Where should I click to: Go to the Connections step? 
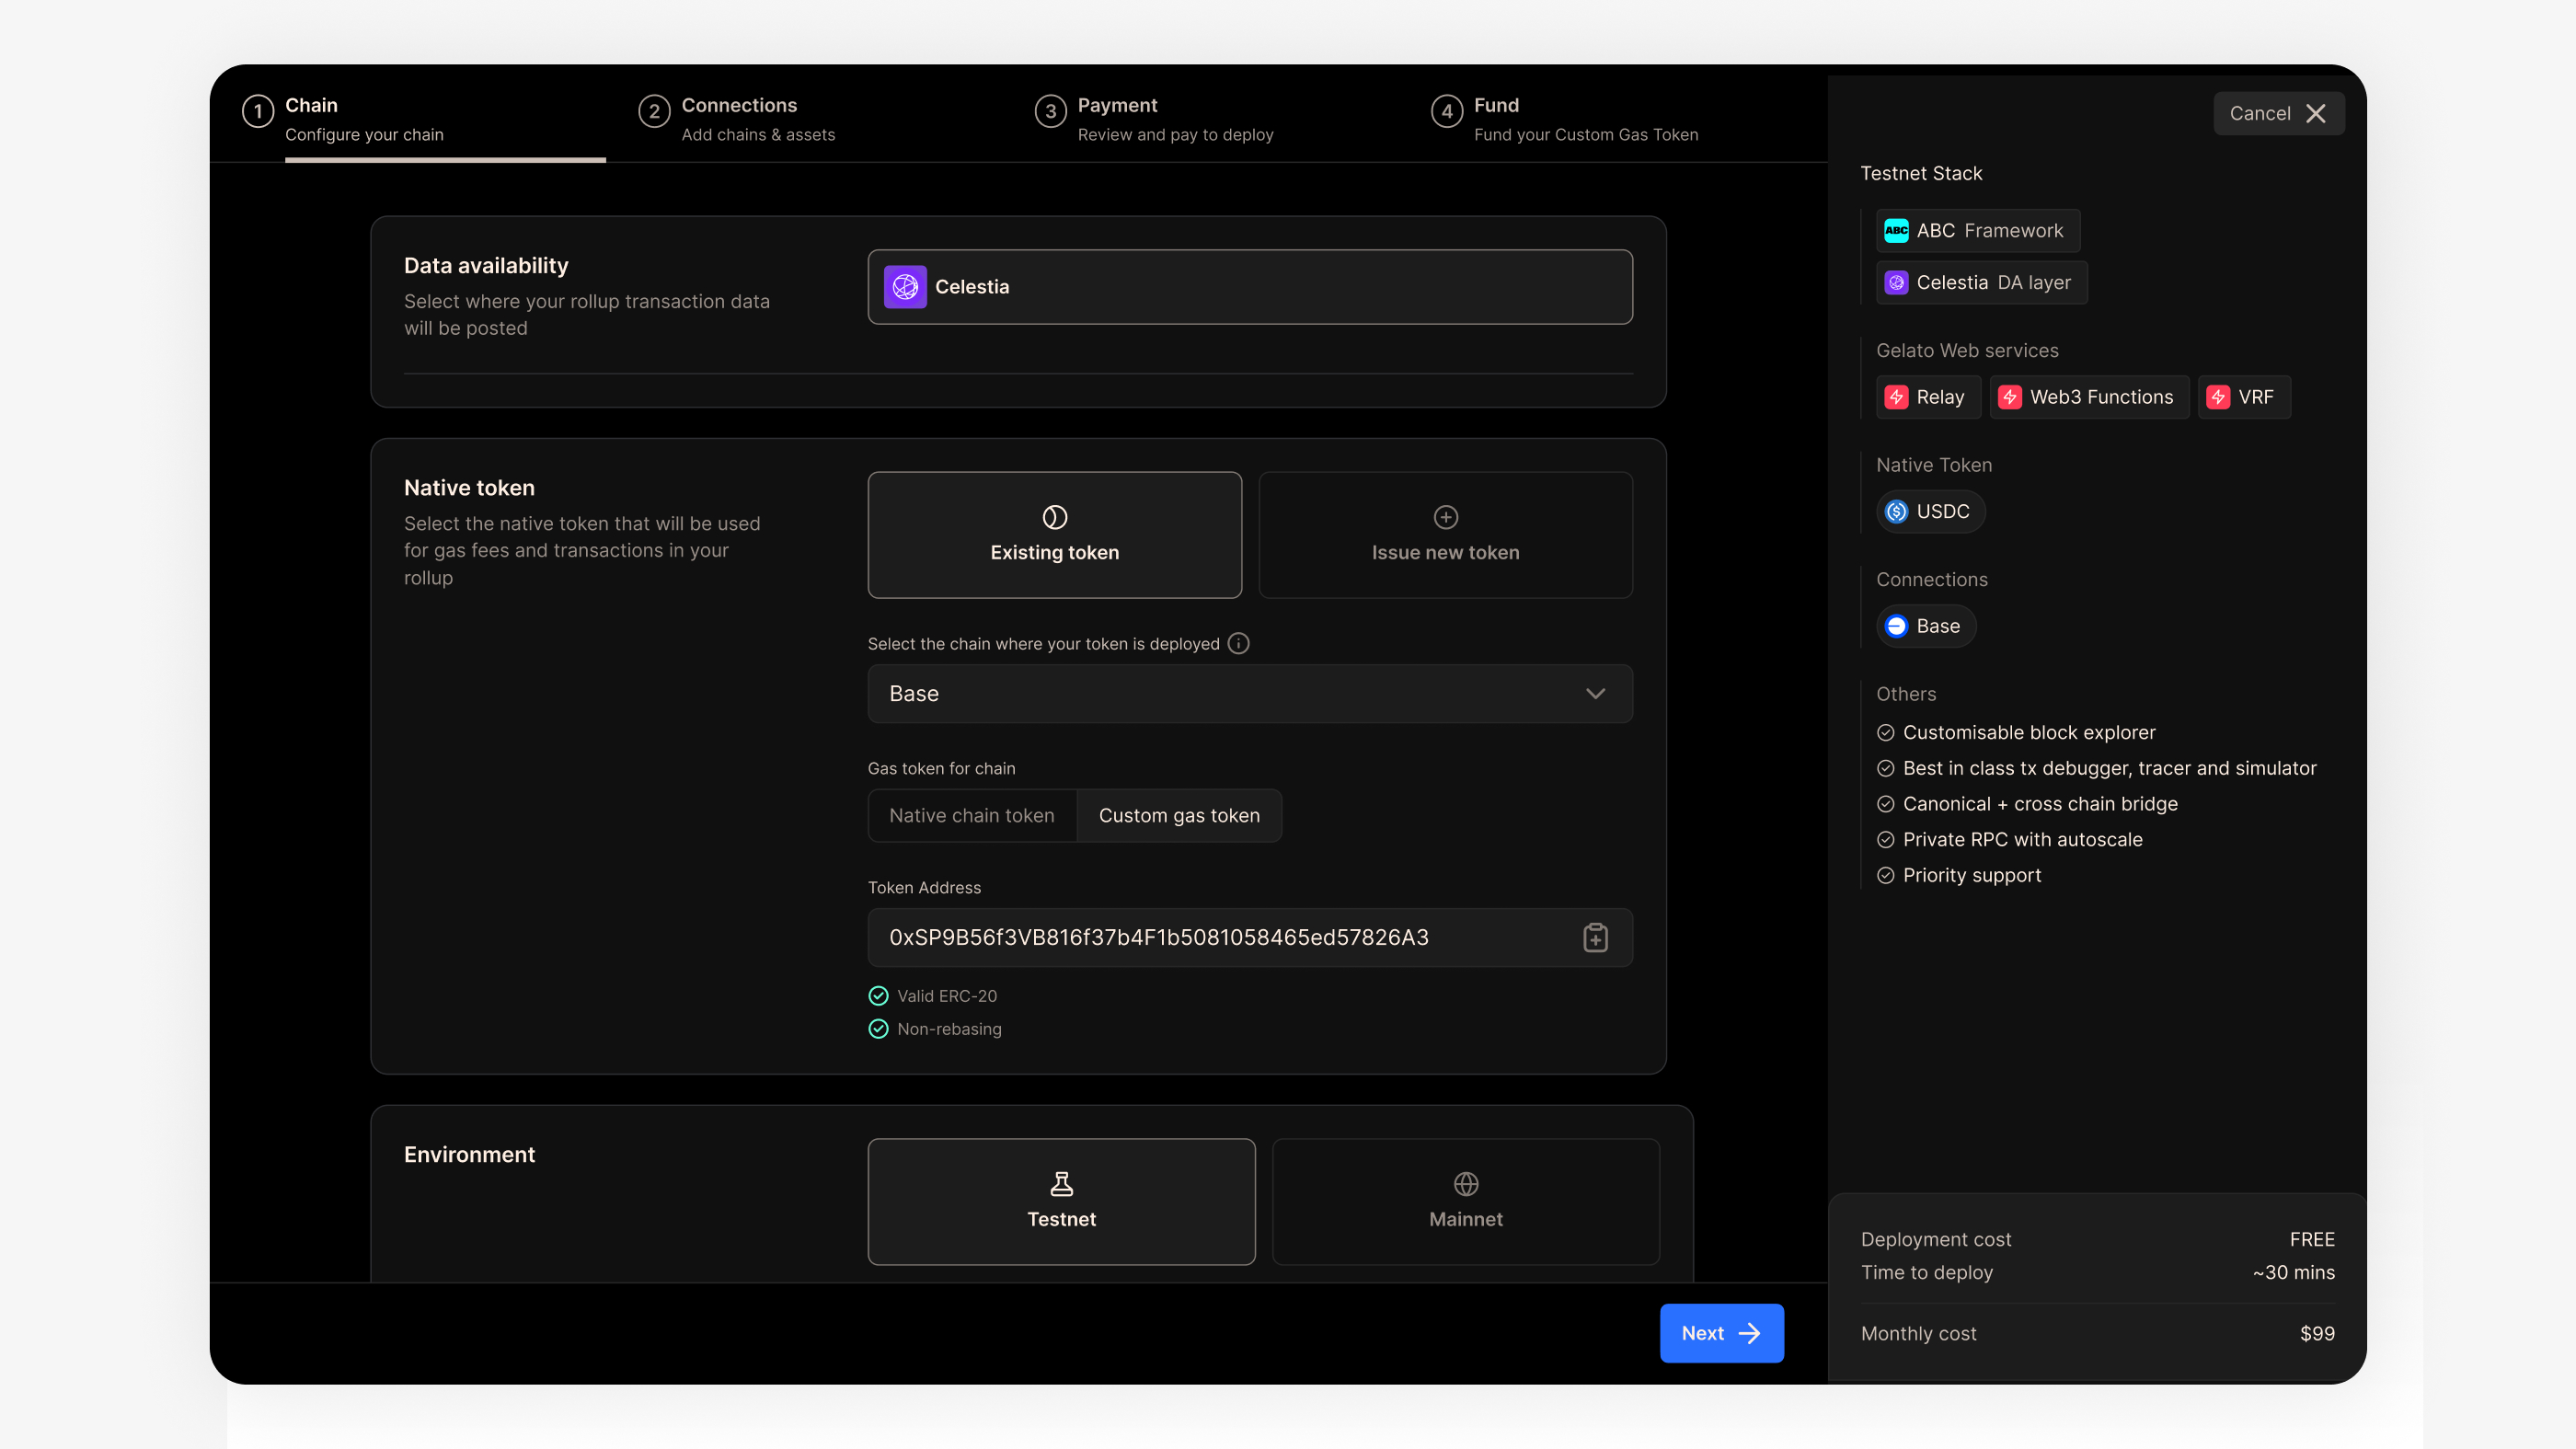pyautogui.click(x=738, y=118)
